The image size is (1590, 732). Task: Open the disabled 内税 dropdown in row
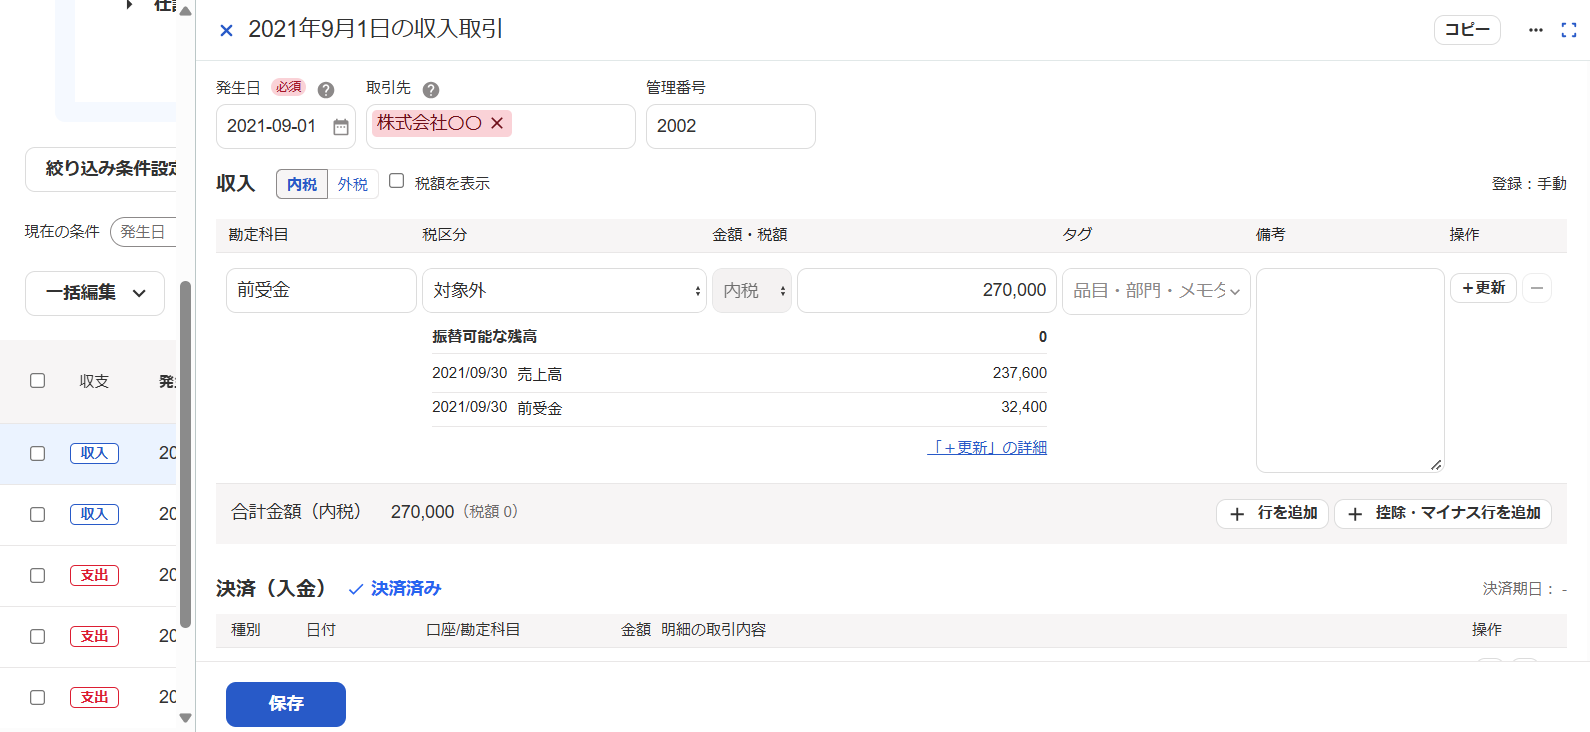(x=752, y=290)
